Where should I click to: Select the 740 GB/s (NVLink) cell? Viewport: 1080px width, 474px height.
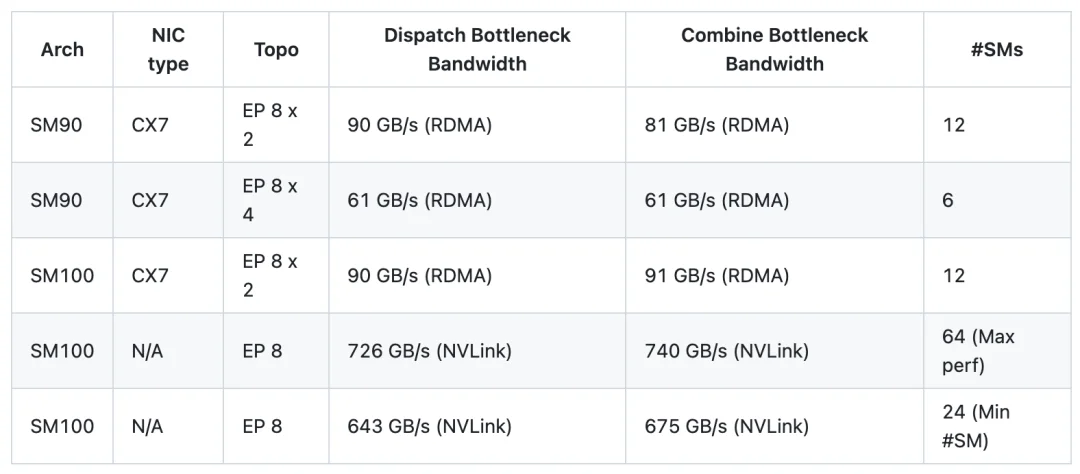[x=726, y=351]
